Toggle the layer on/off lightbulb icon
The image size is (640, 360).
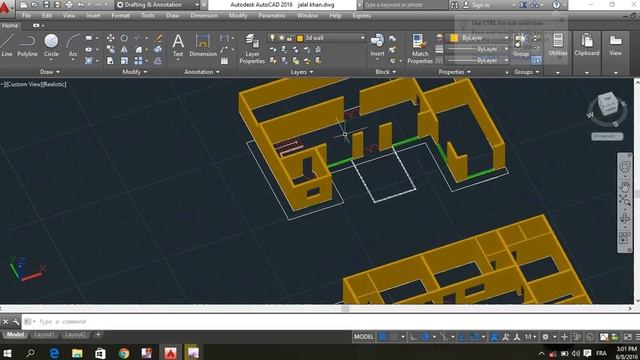[273, 38]
